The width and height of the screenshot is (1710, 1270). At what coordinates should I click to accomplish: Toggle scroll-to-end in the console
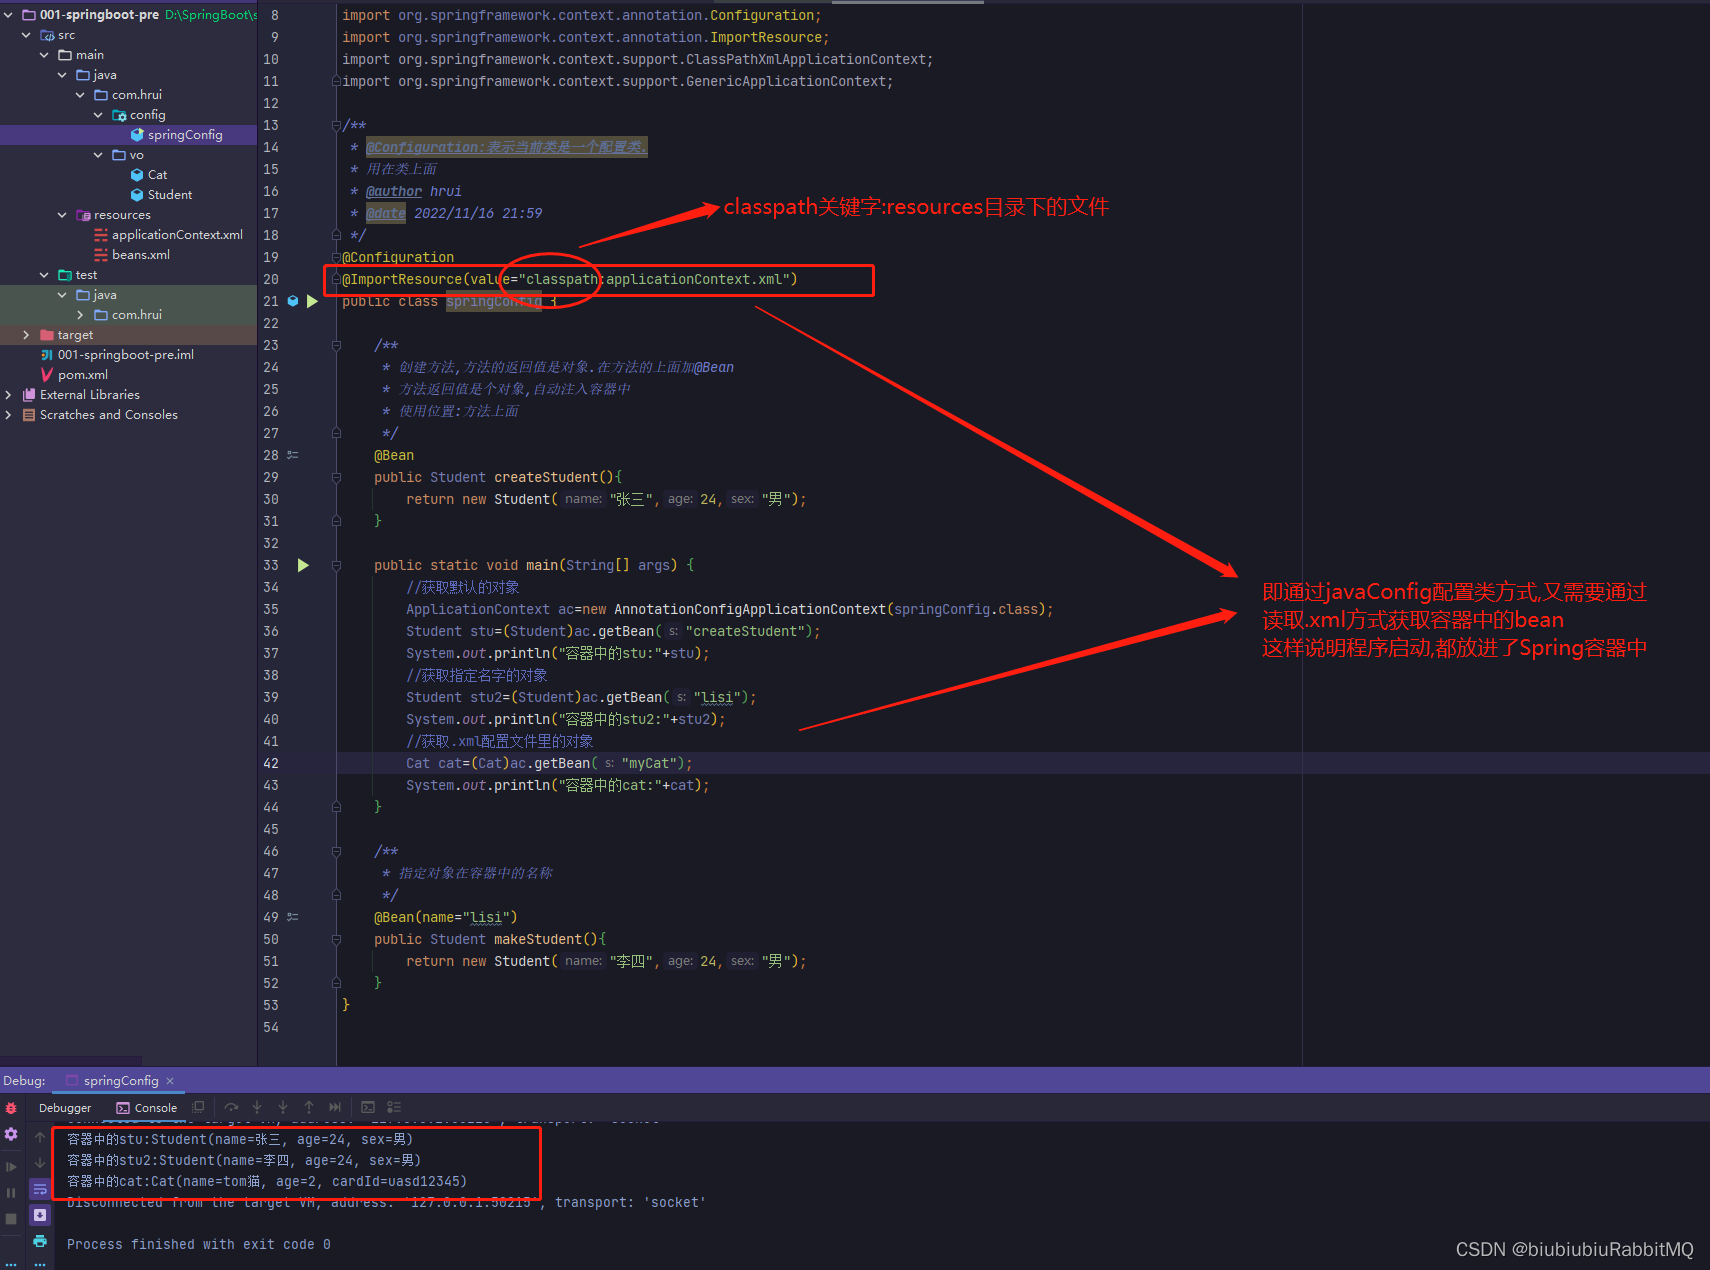(x=40, y=1215)
